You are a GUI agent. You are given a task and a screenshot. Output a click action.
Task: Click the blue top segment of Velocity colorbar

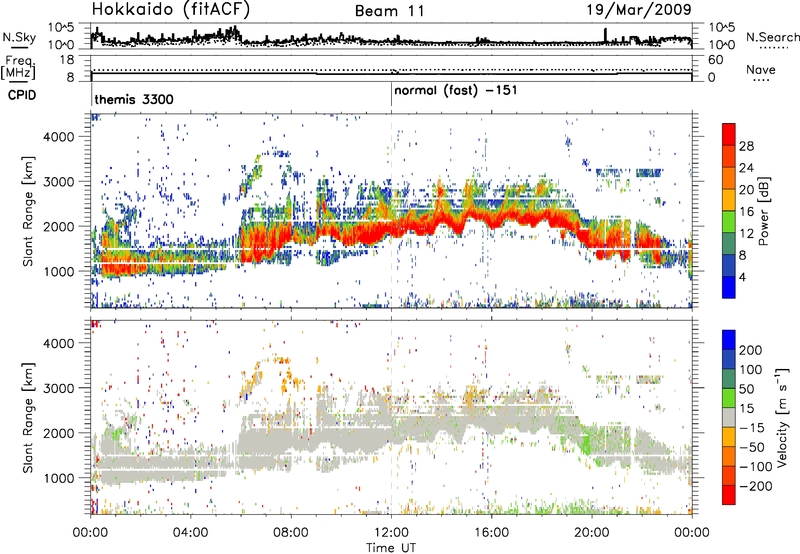[x=729, y=340]
